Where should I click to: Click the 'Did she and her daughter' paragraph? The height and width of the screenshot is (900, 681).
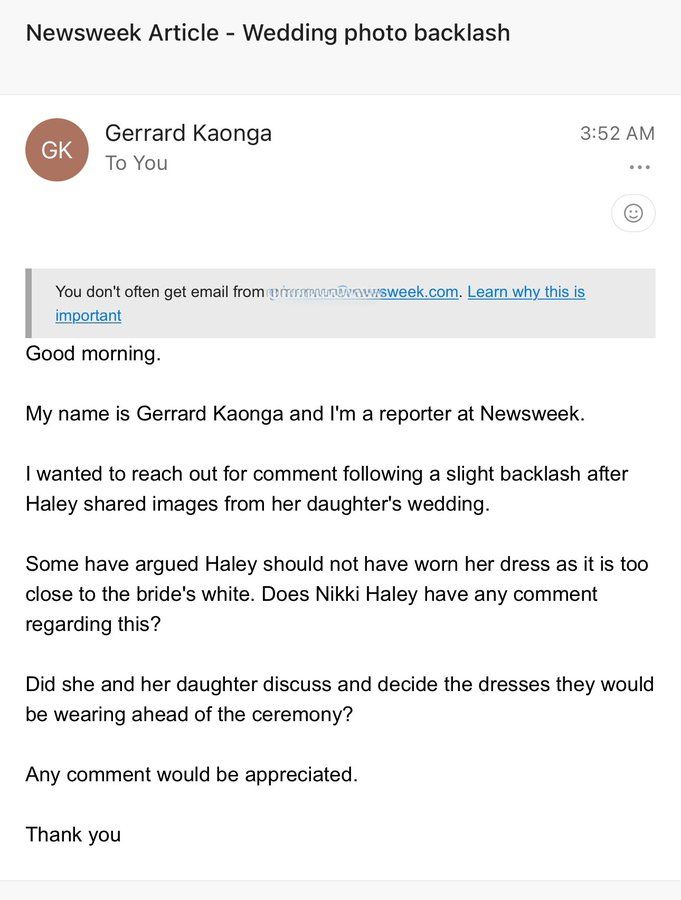pyautogui.click(x=339, y=699)
